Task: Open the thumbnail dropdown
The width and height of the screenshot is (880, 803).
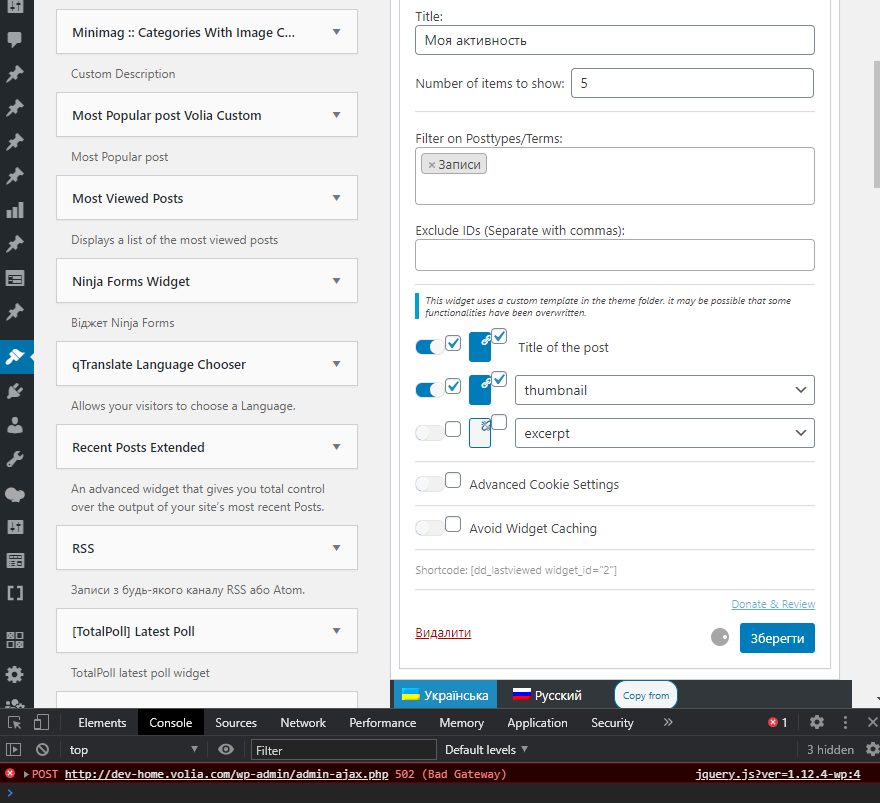Action: (x=664, y=390)
